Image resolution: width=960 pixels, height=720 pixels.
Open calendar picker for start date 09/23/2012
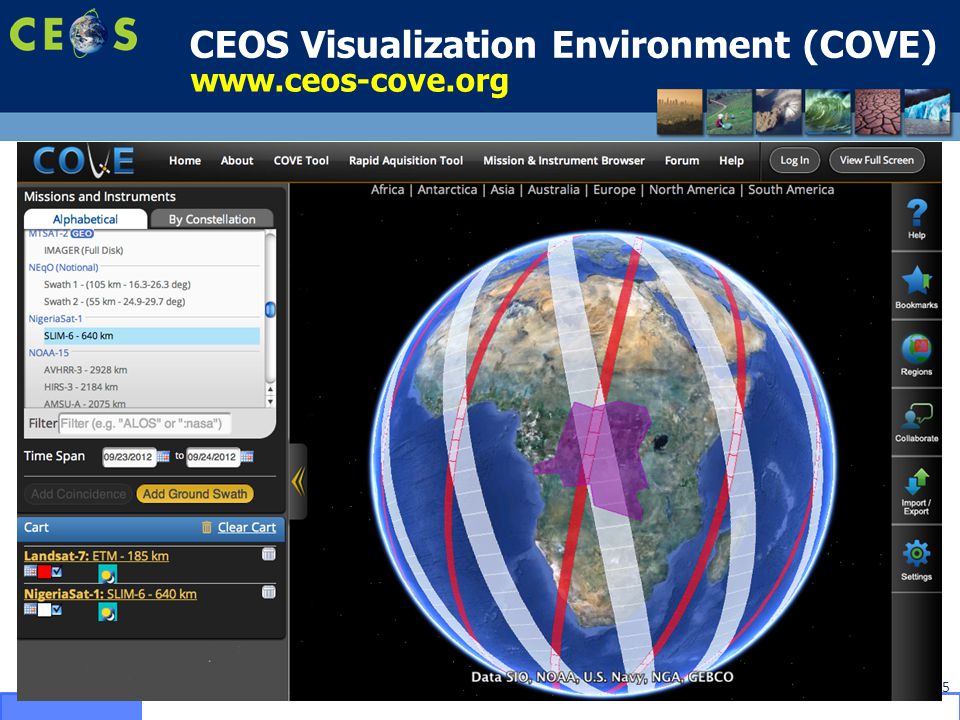pos(163,457)
